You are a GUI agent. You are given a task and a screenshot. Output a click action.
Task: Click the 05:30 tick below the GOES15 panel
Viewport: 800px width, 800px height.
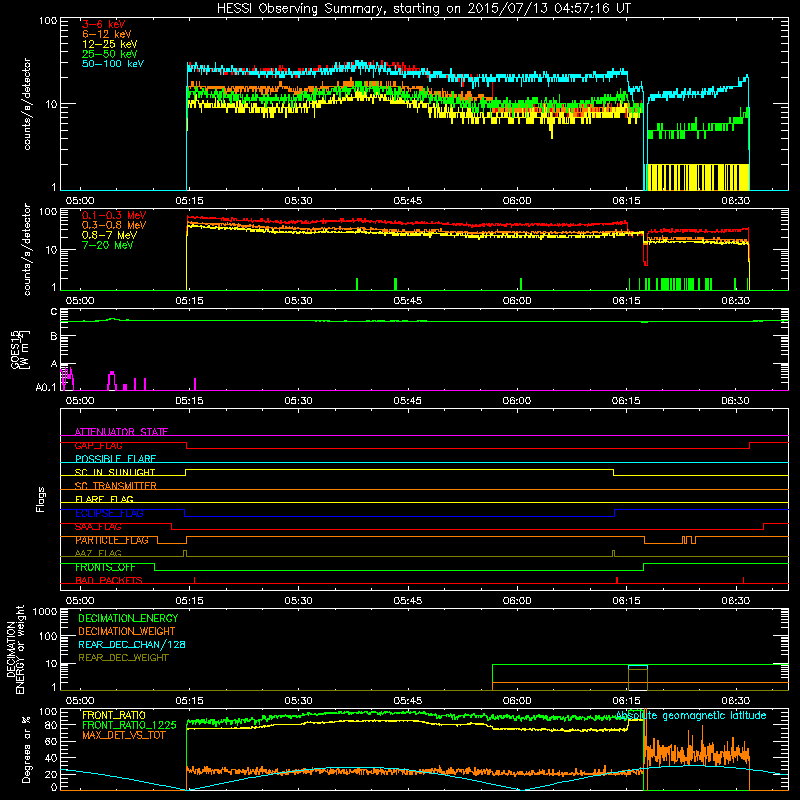click(298, 401)
